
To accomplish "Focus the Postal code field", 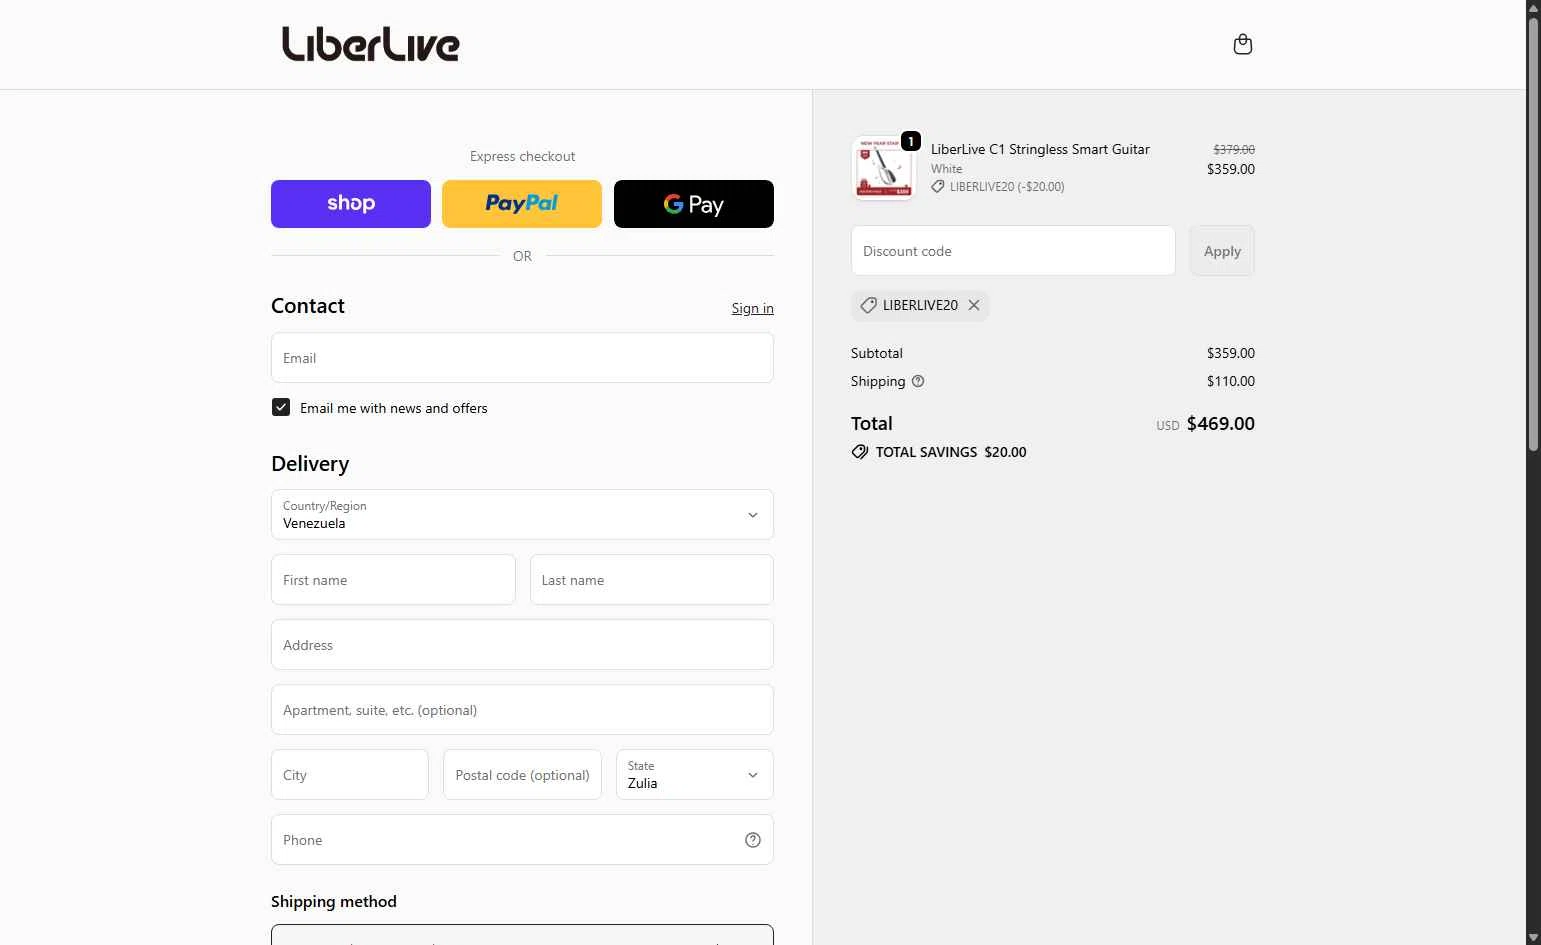I will pyautogui.click(x=522, y=775).
